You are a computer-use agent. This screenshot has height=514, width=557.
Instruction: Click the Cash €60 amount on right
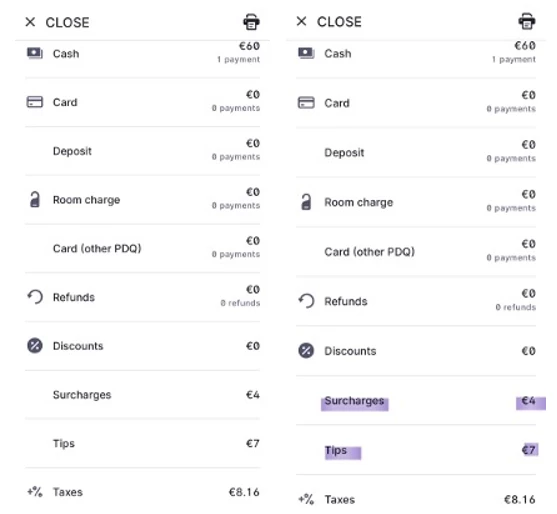tap(525, 45)
